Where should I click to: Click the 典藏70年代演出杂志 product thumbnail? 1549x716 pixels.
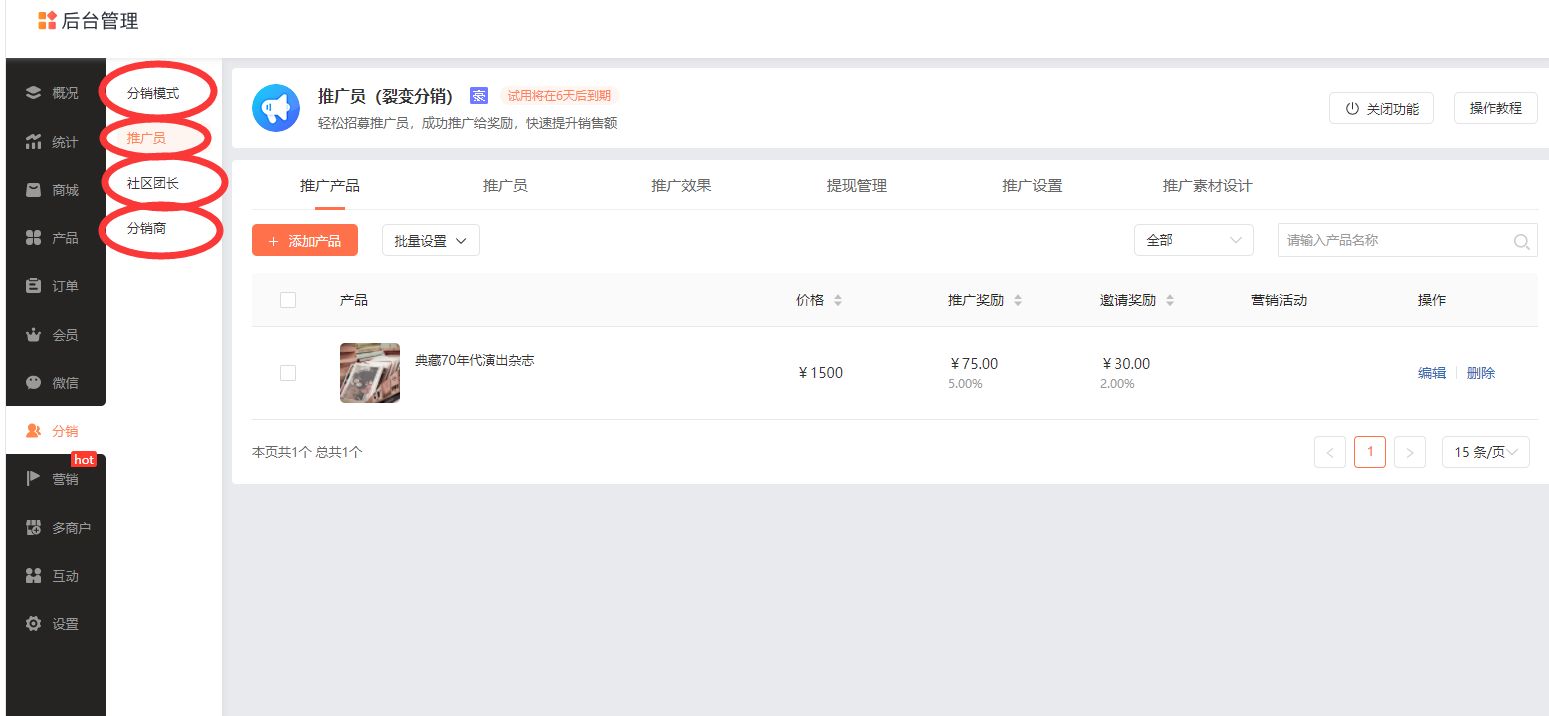[370, 373]
